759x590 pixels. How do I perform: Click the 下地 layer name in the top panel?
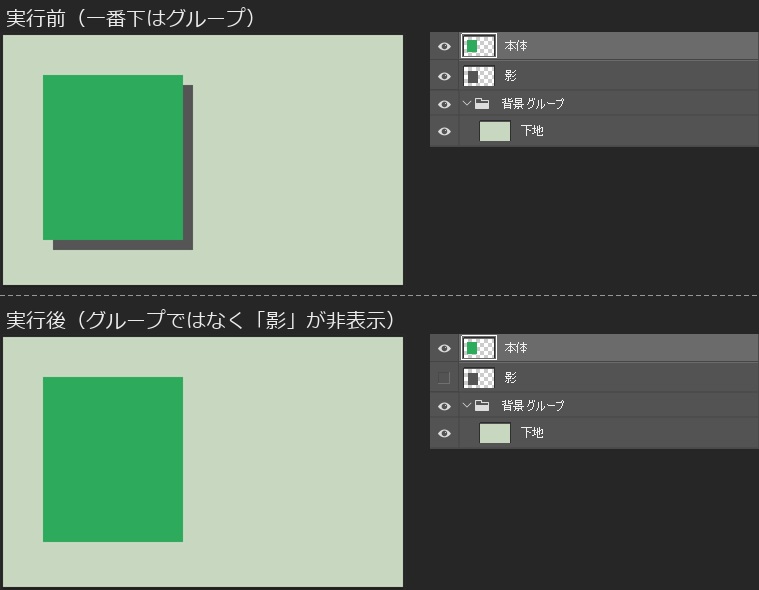532,131
